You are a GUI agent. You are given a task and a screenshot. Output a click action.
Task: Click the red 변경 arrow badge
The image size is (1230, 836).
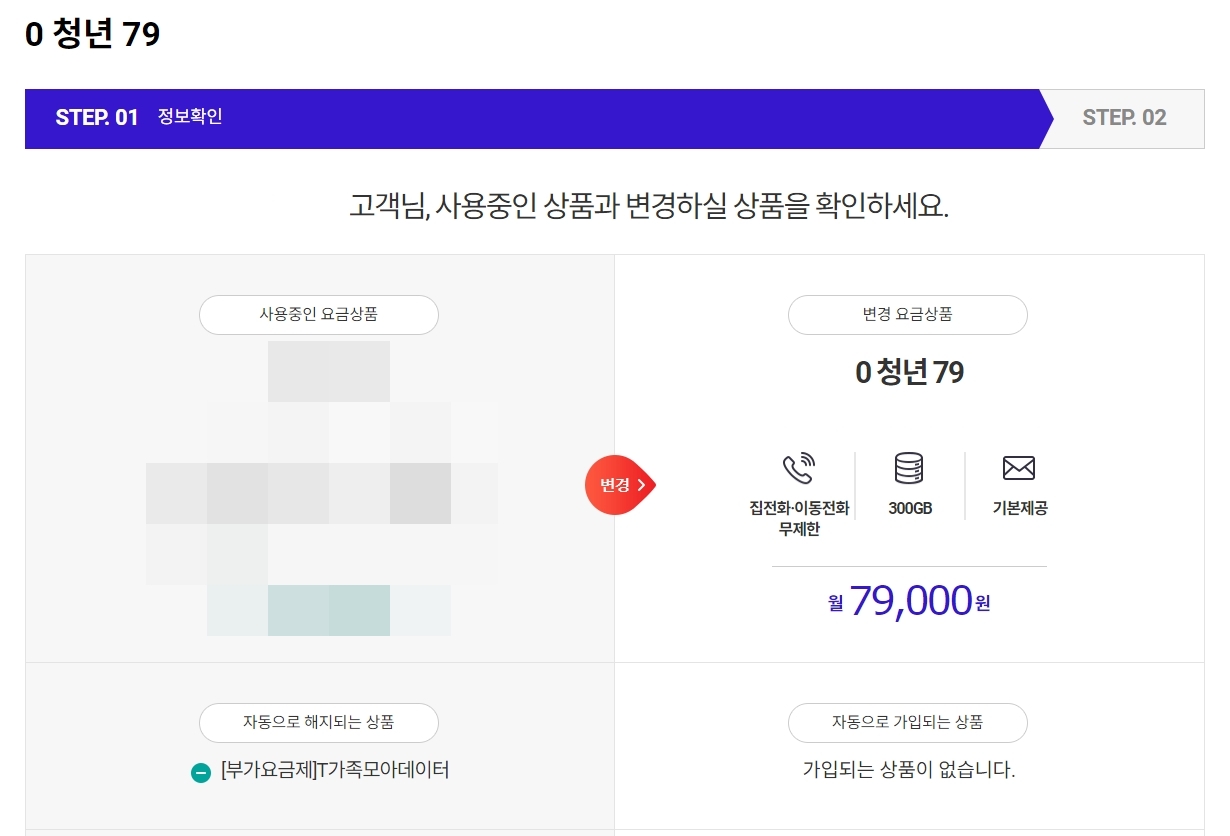tap(618, 484)
